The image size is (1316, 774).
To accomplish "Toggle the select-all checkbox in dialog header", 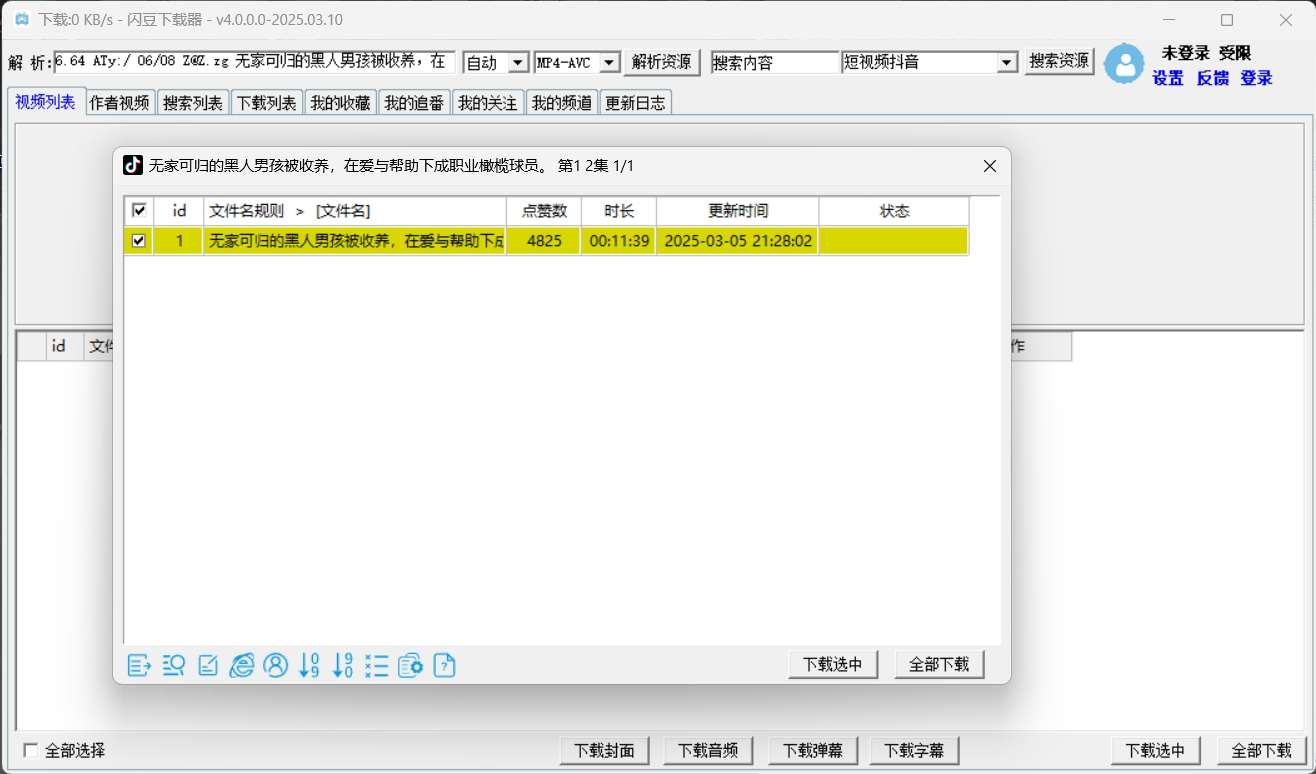I will tap(139, 211).
